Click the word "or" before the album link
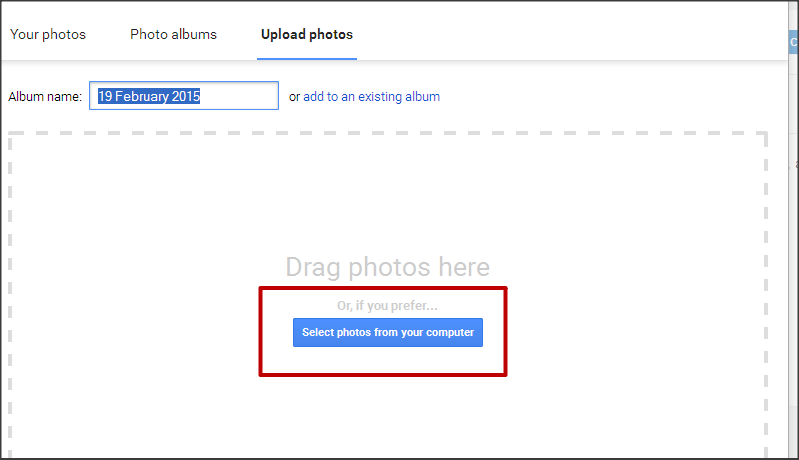The image size is (799, 460). point(294,97)
